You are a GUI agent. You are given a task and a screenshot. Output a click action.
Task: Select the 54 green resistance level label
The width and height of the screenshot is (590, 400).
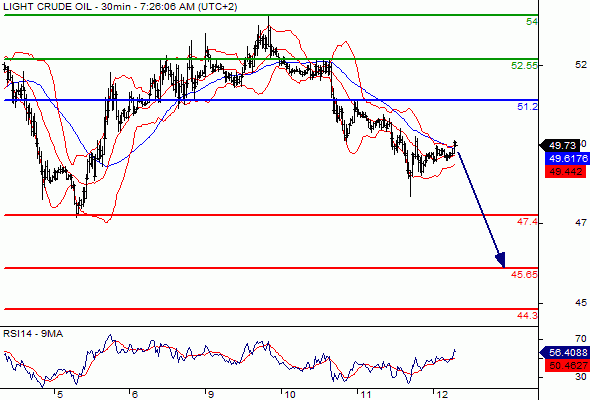point(532,22)
